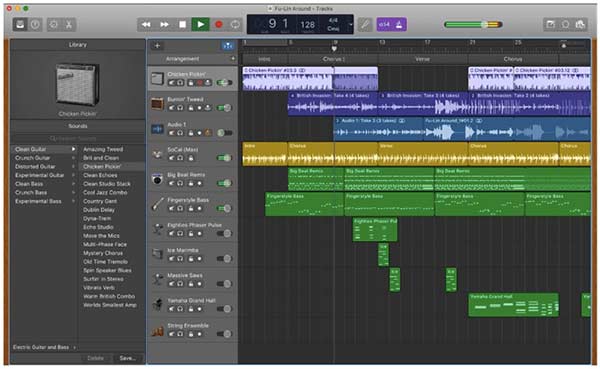The image size is (600, 369).
Task: Expand the Clean Guitar category
Action: tap(73, 149)
